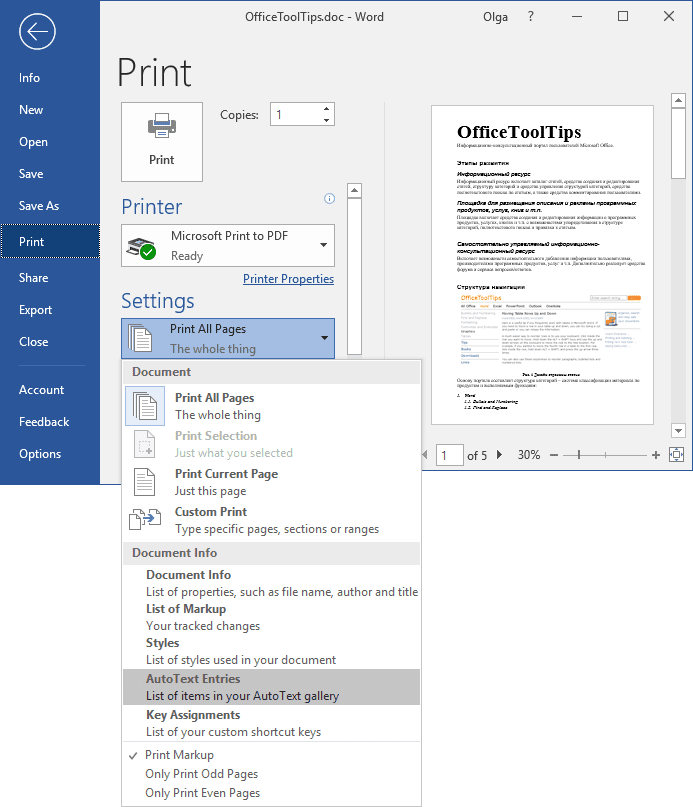Click the current page number field
Image resolution: width=693 pixels, height=807 pixels.
click(449, 455)
